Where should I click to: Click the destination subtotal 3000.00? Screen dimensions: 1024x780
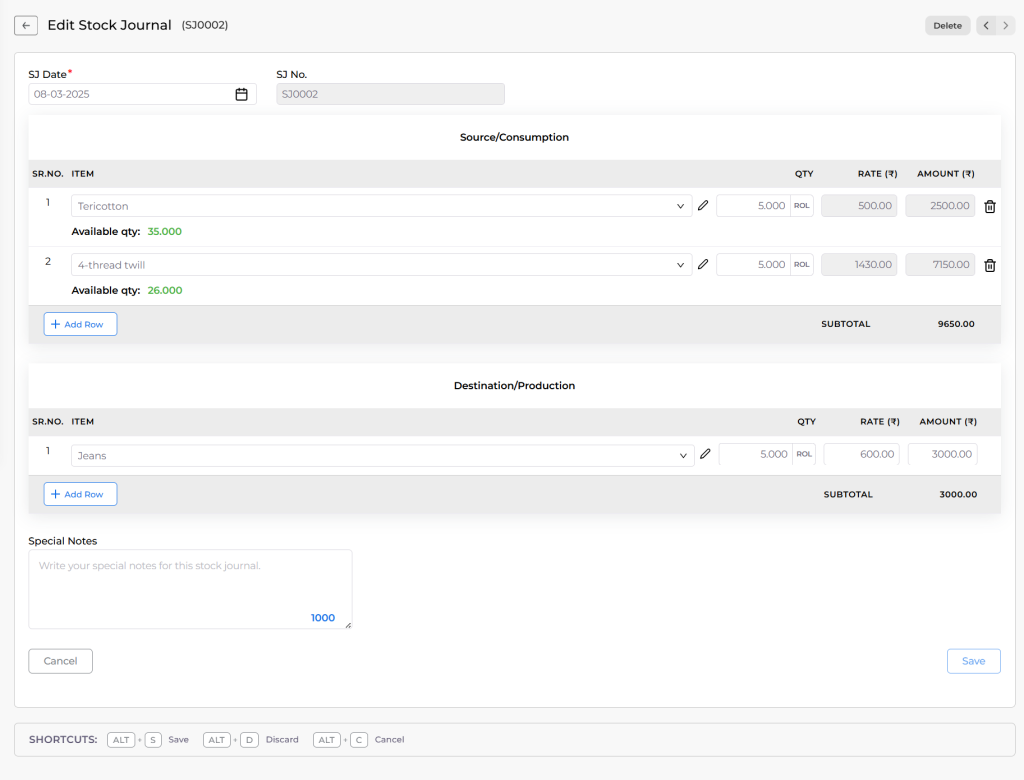(958, 495)
